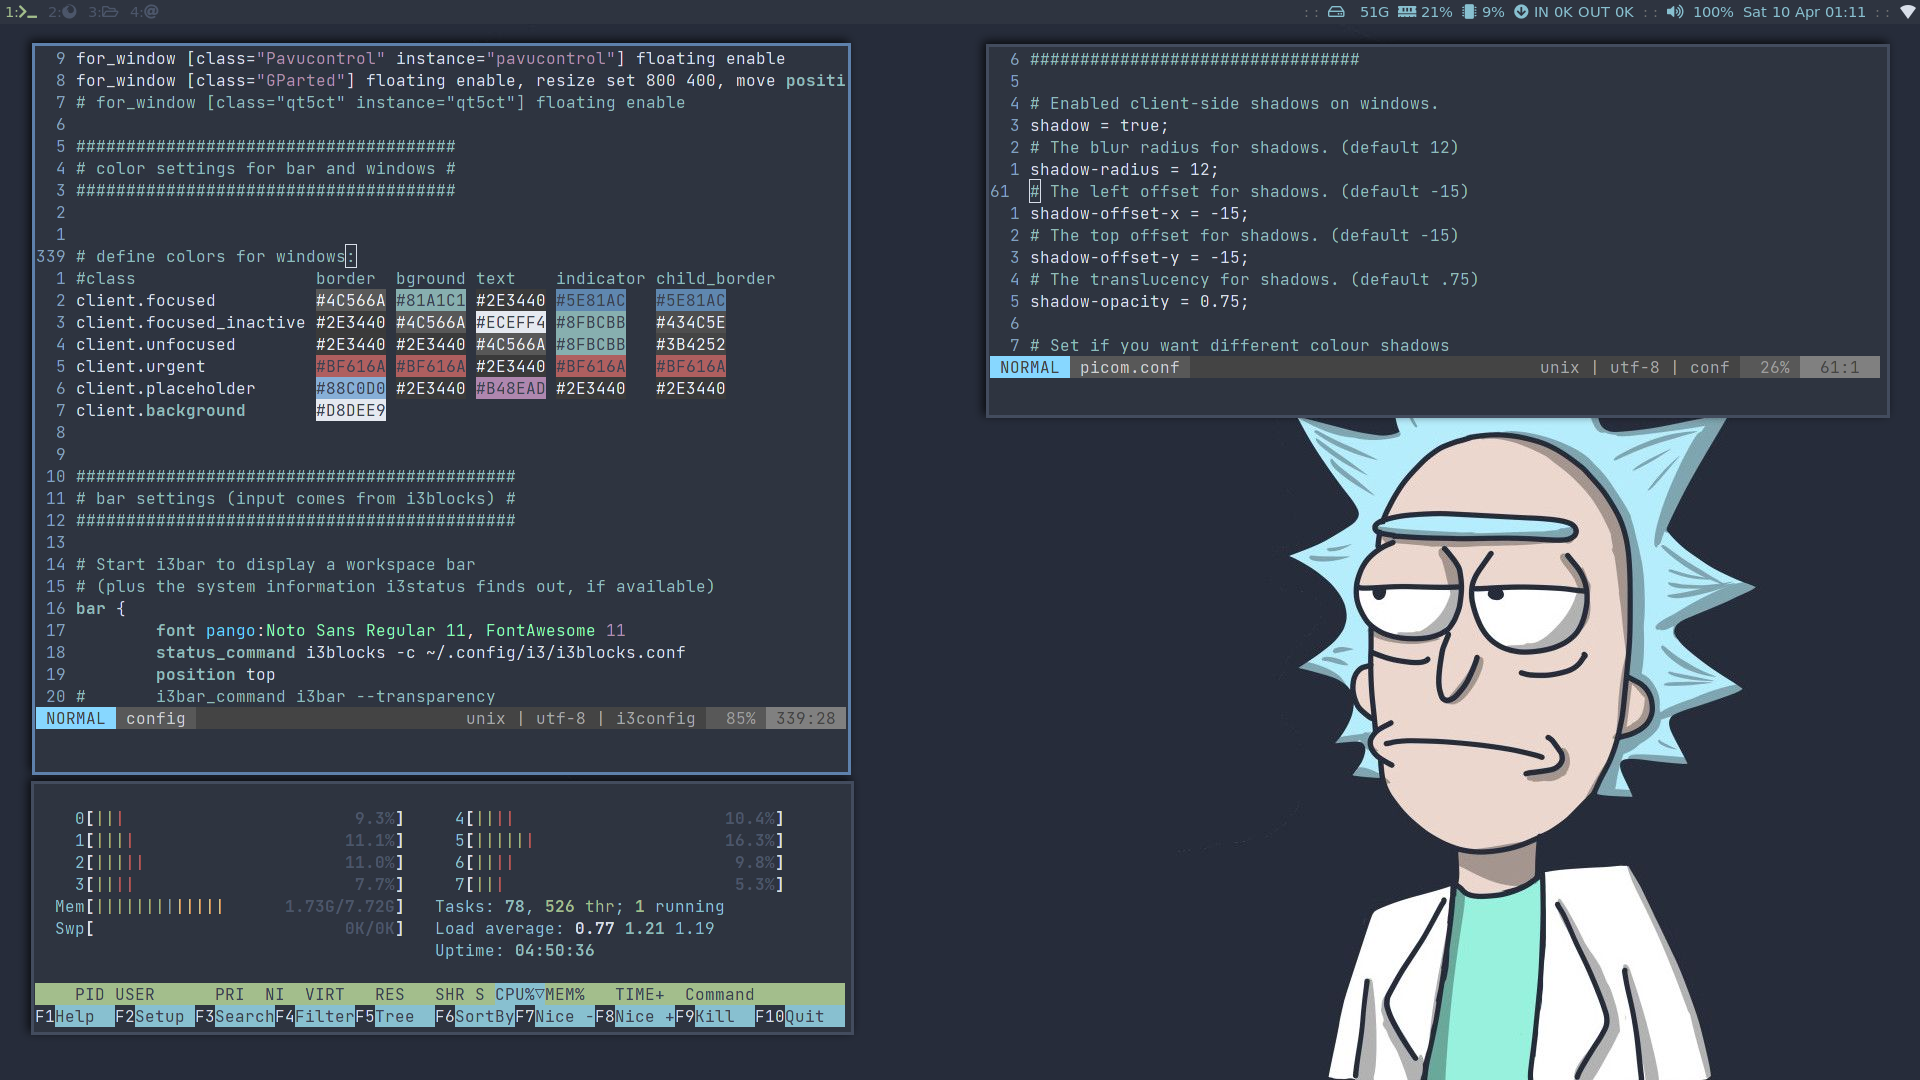Click the Uptime: 04:50:36 text in htop

point(514,951)
